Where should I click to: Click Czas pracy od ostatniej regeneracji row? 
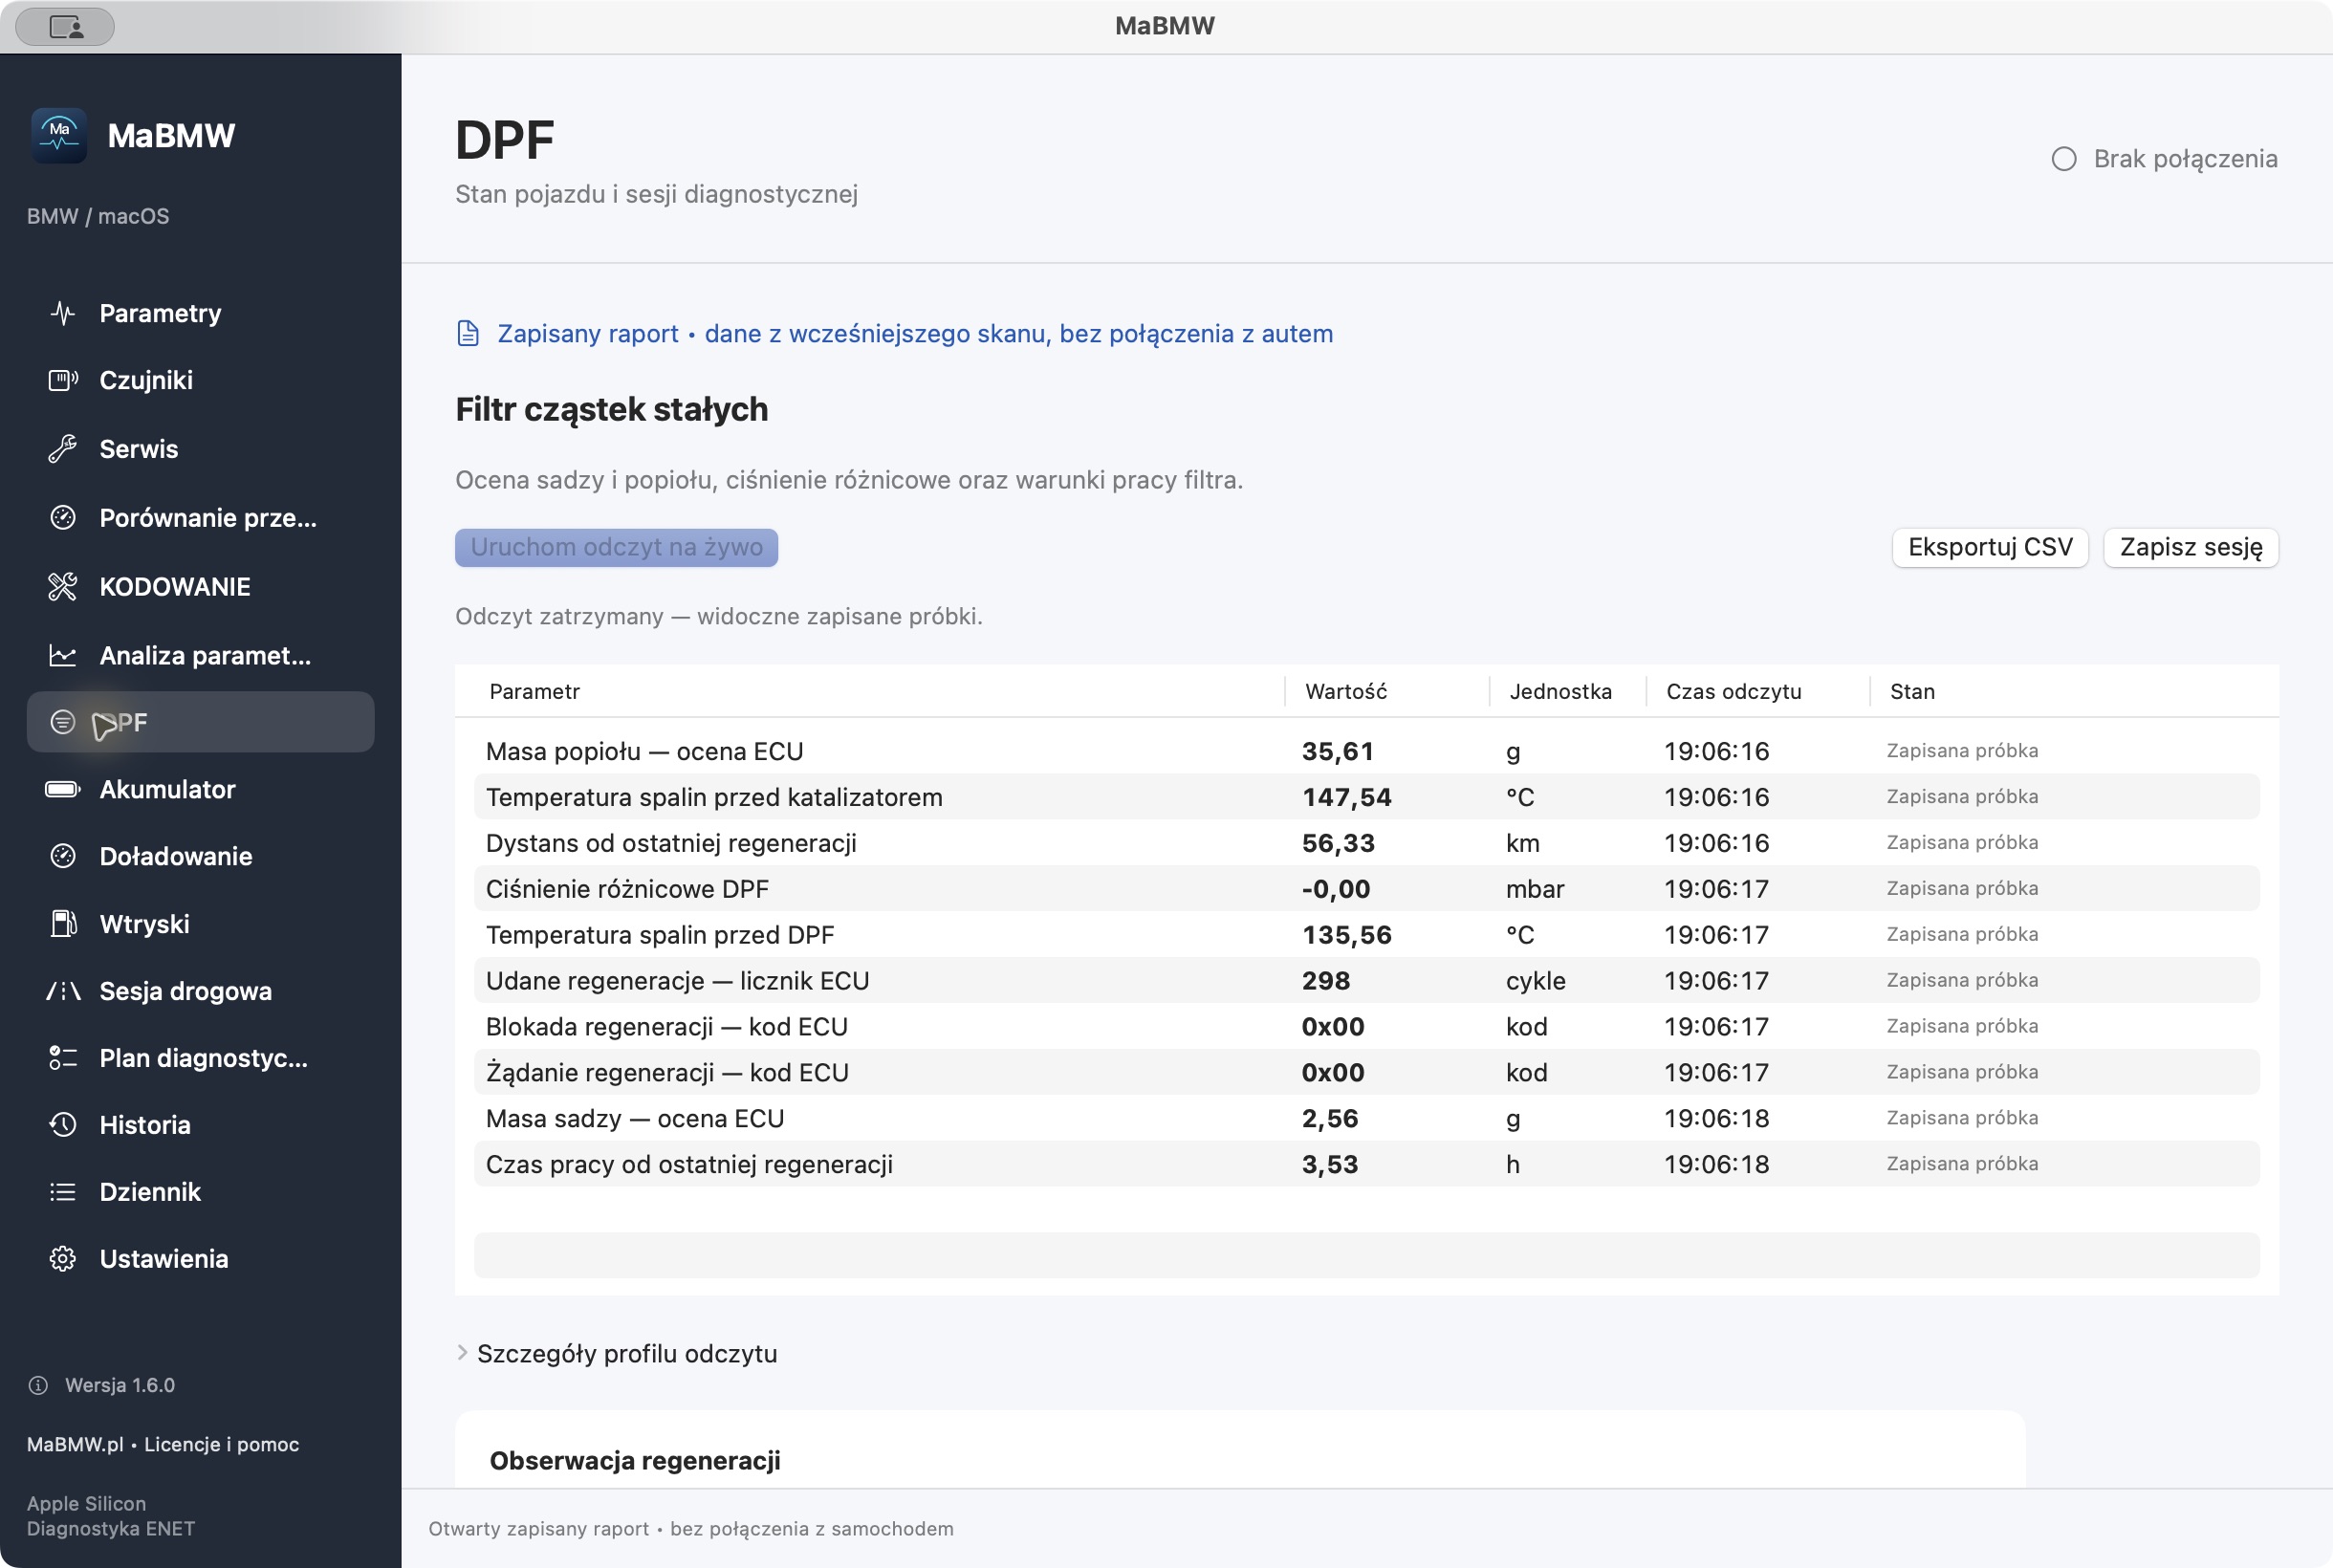(1366, 1164)
